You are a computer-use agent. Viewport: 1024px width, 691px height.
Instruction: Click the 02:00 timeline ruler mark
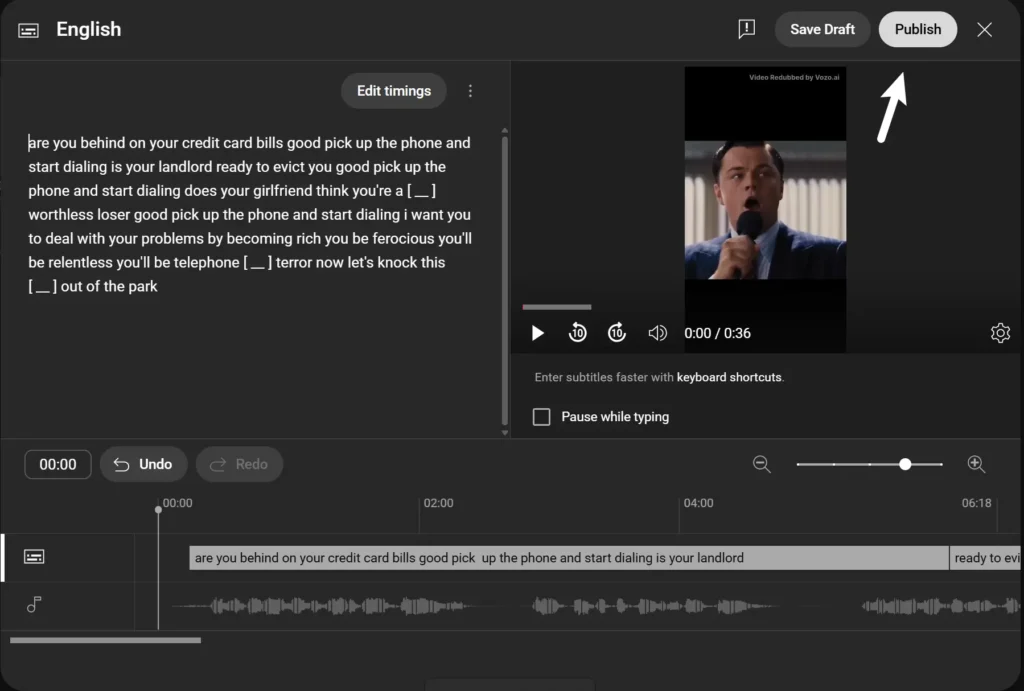click(438, 503)
